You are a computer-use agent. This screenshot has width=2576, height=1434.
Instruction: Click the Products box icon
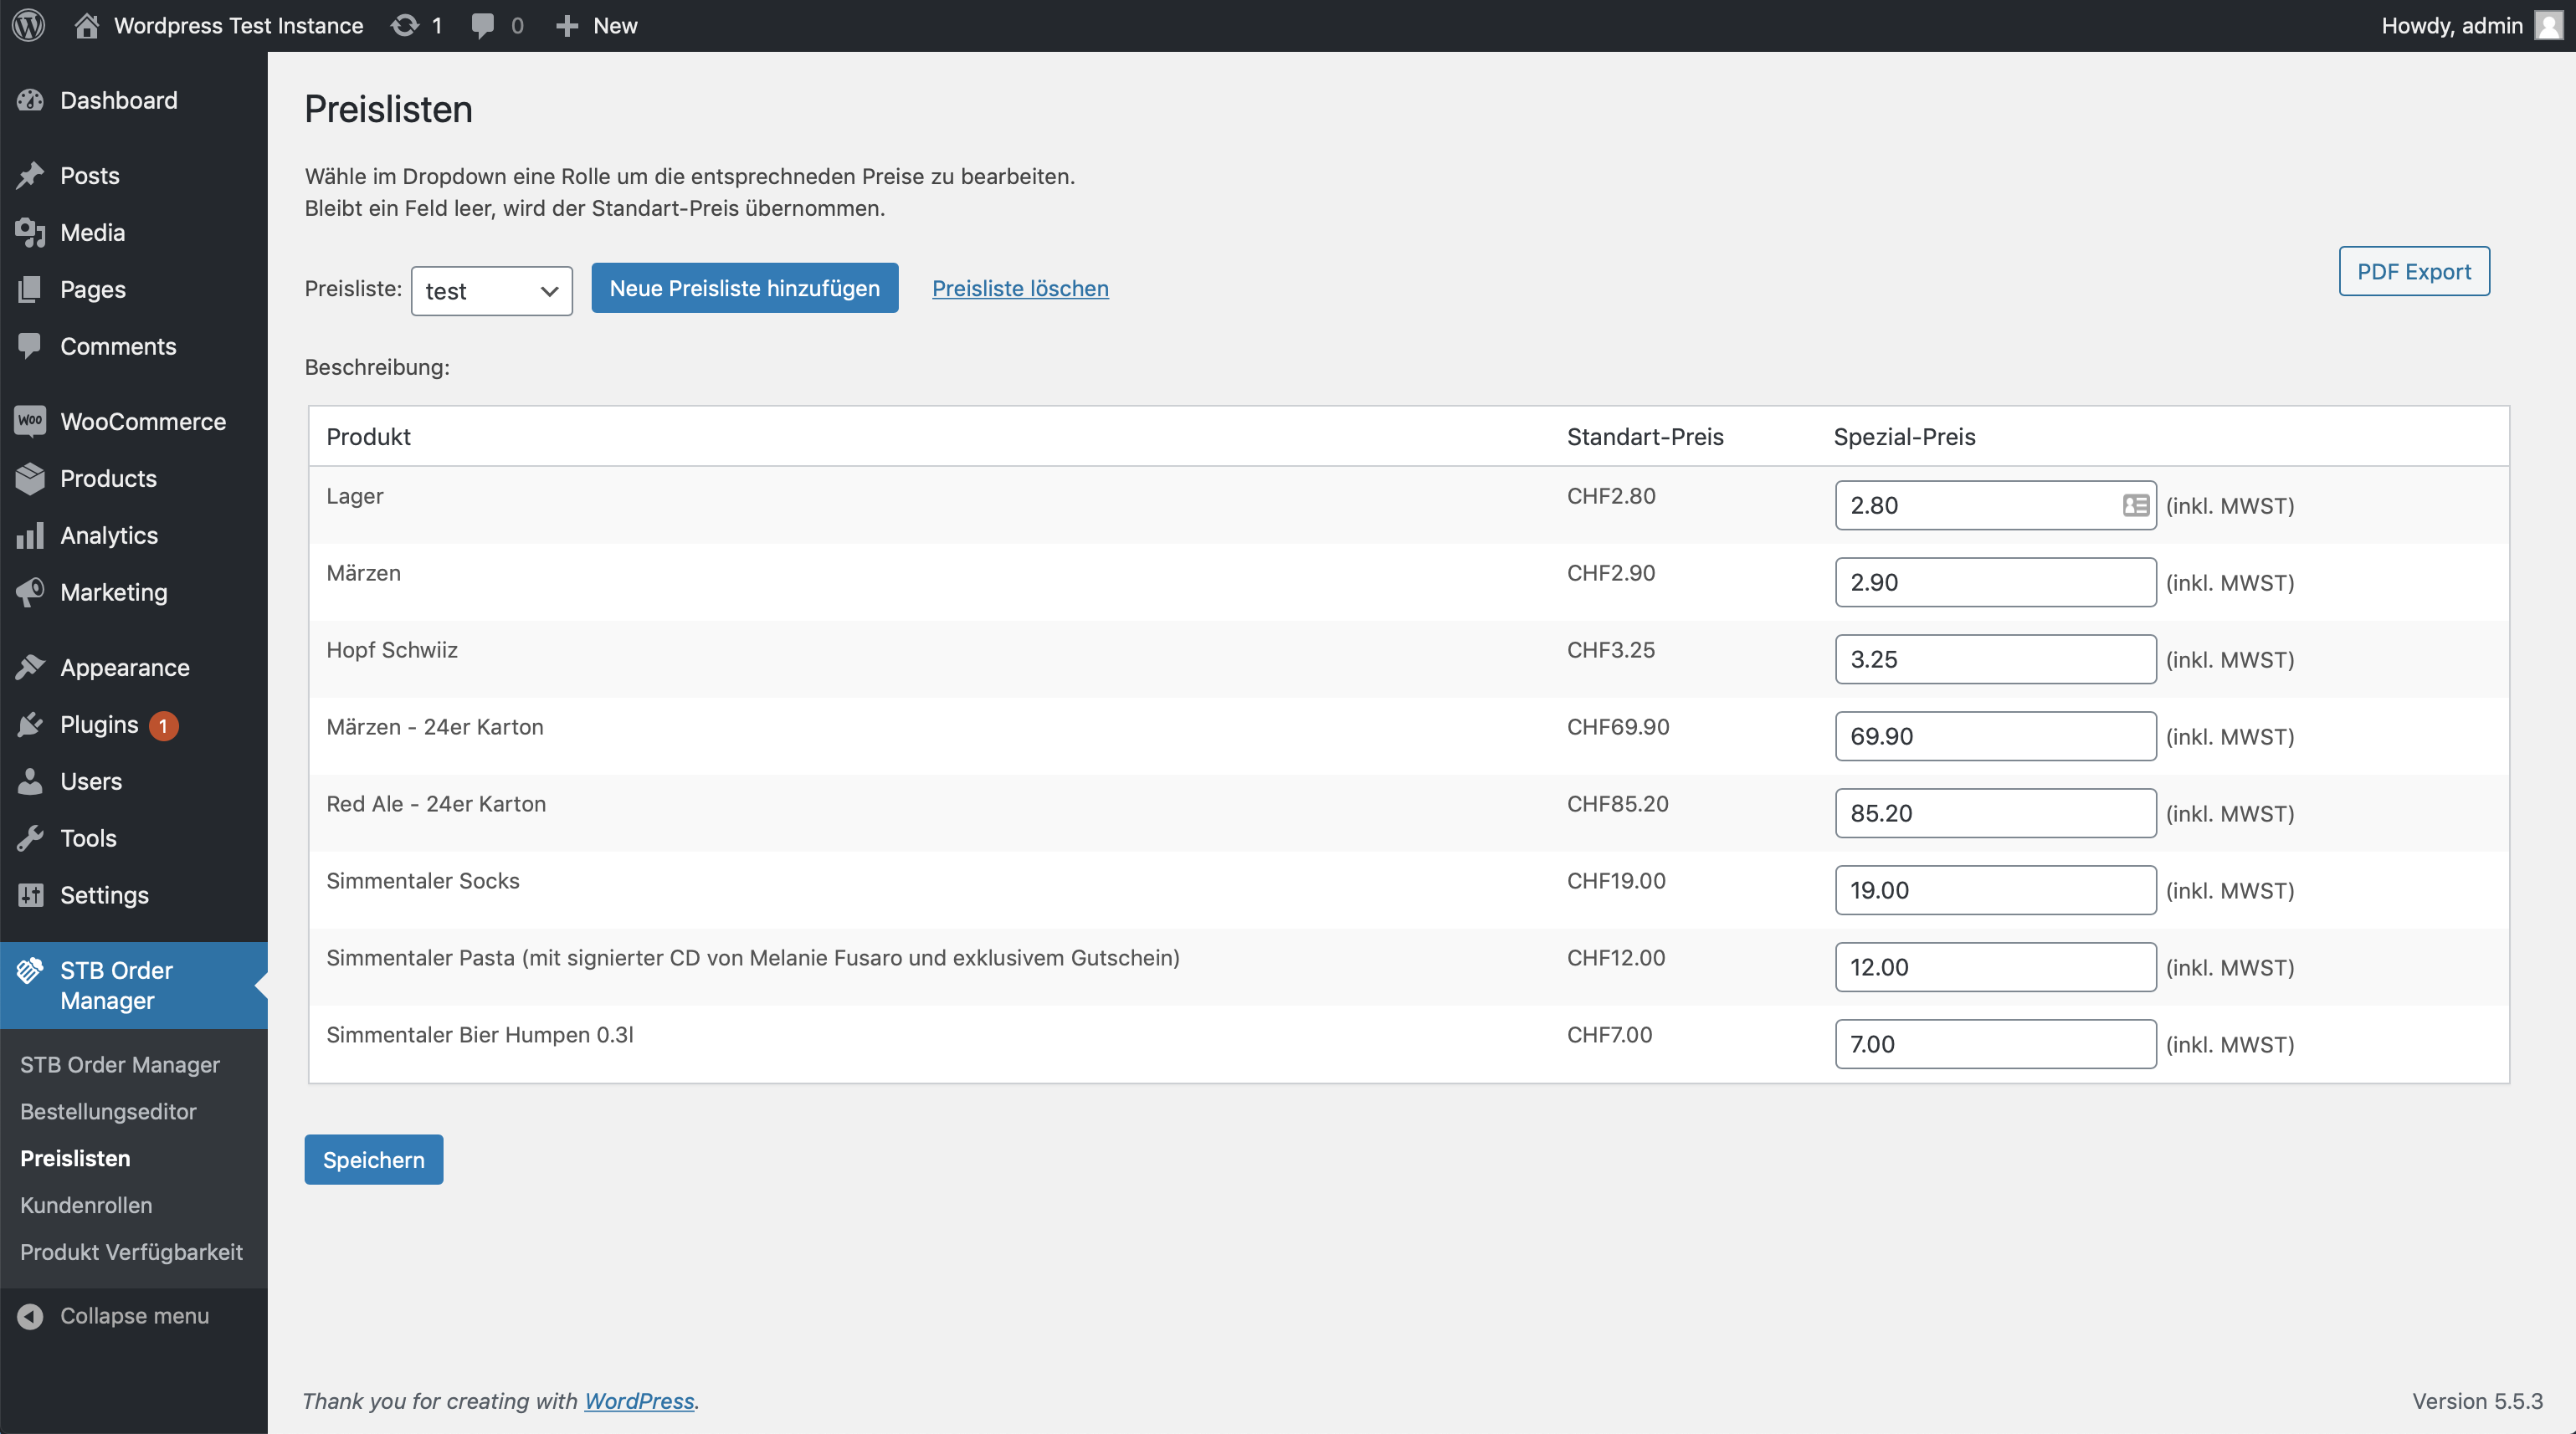pyautogui.click(x=30, y=478)
